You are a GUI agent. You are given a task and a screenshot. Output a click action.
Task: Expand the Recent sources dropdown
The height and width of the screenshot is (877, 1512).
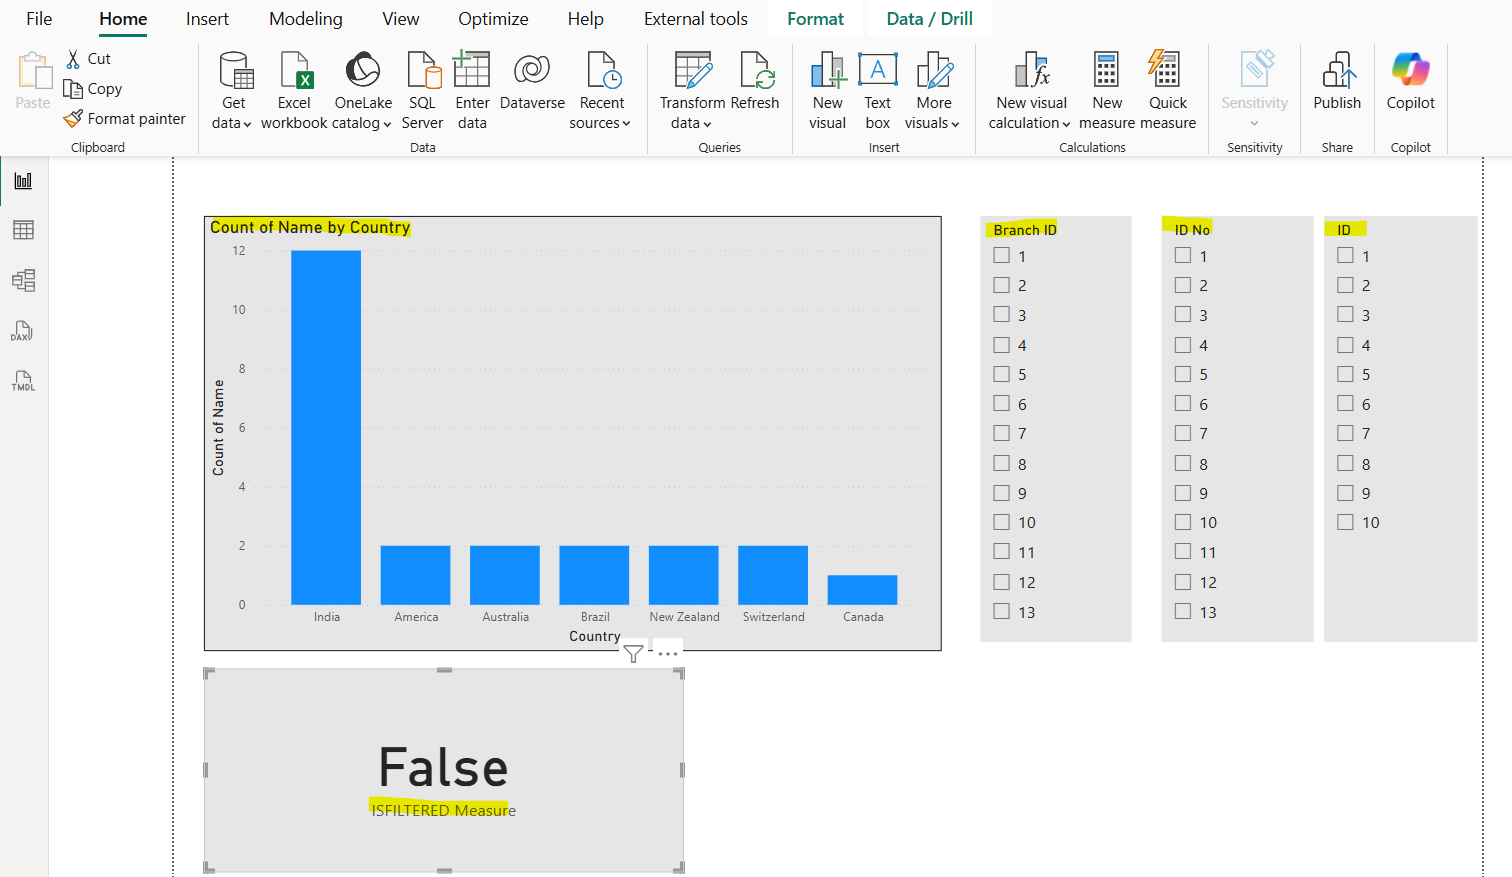tap(601, 88)
